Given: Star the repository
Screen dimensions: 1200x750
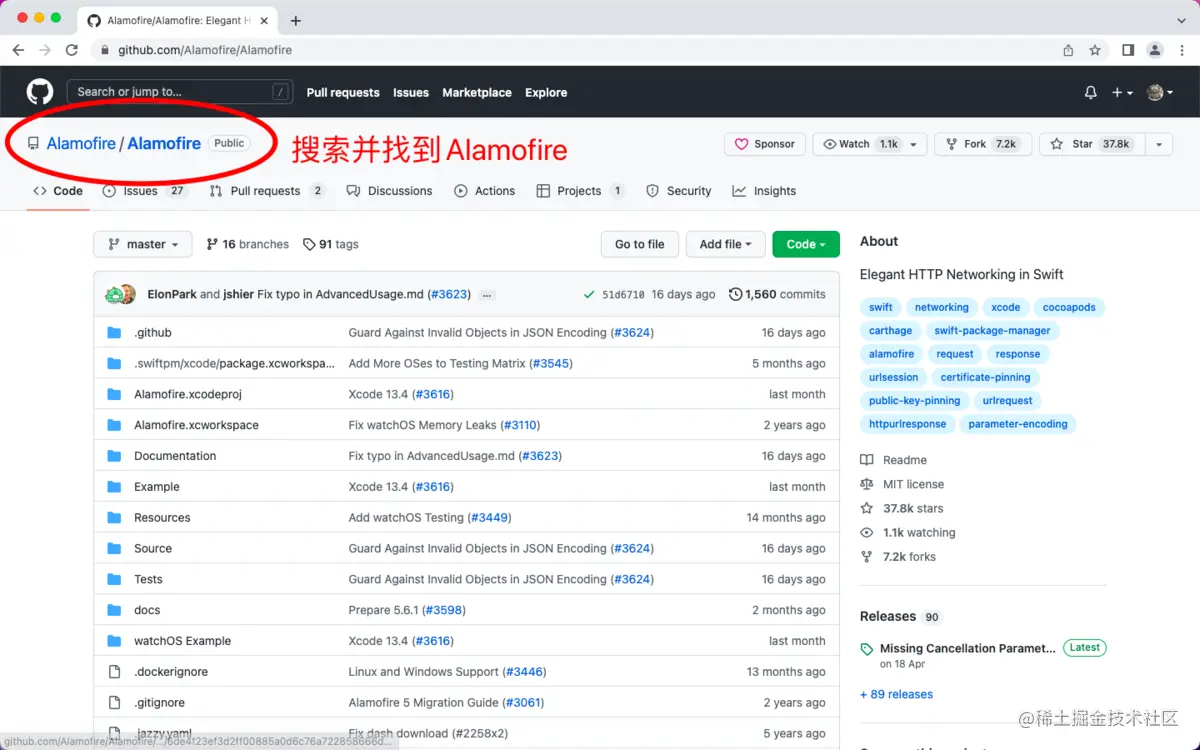Looking at the screenshot, I should (1090, 144).
